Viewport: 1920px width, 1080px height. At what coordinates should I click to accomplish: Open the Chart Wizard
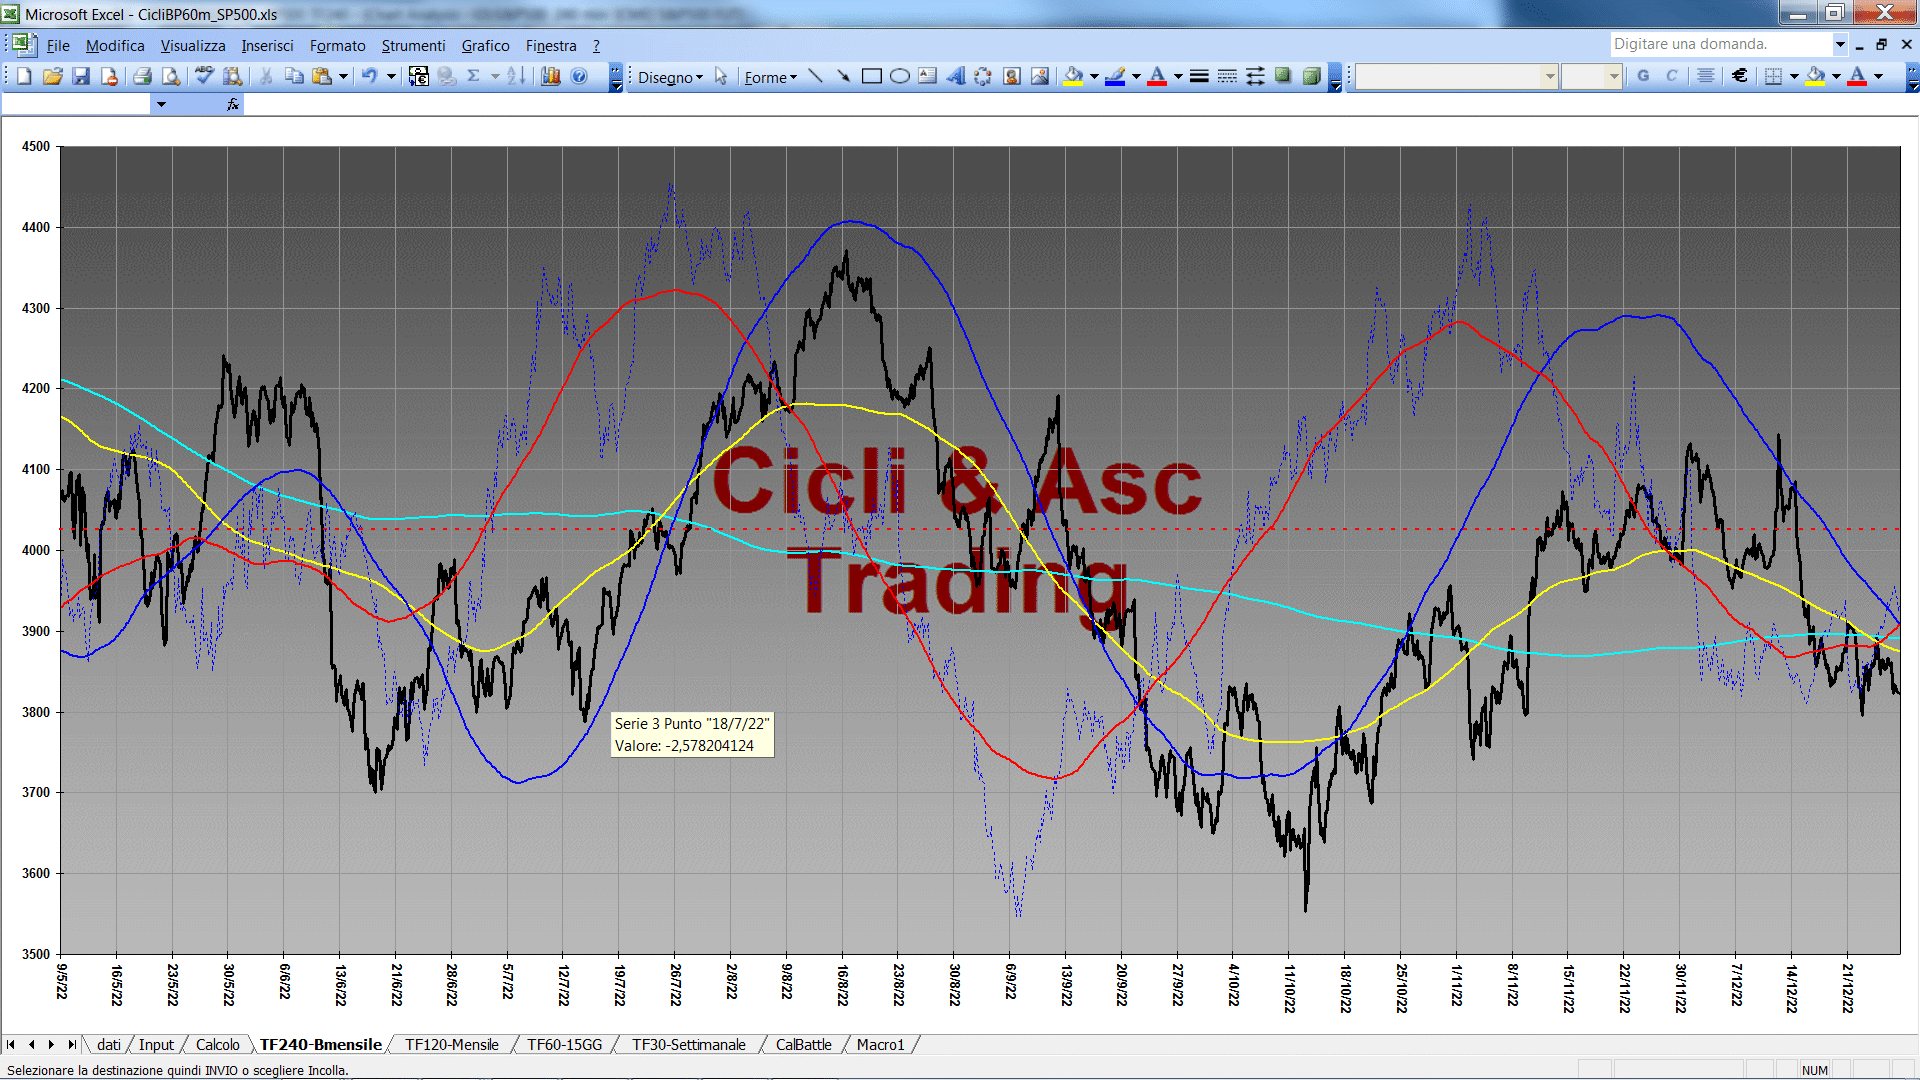coord(550,76)
